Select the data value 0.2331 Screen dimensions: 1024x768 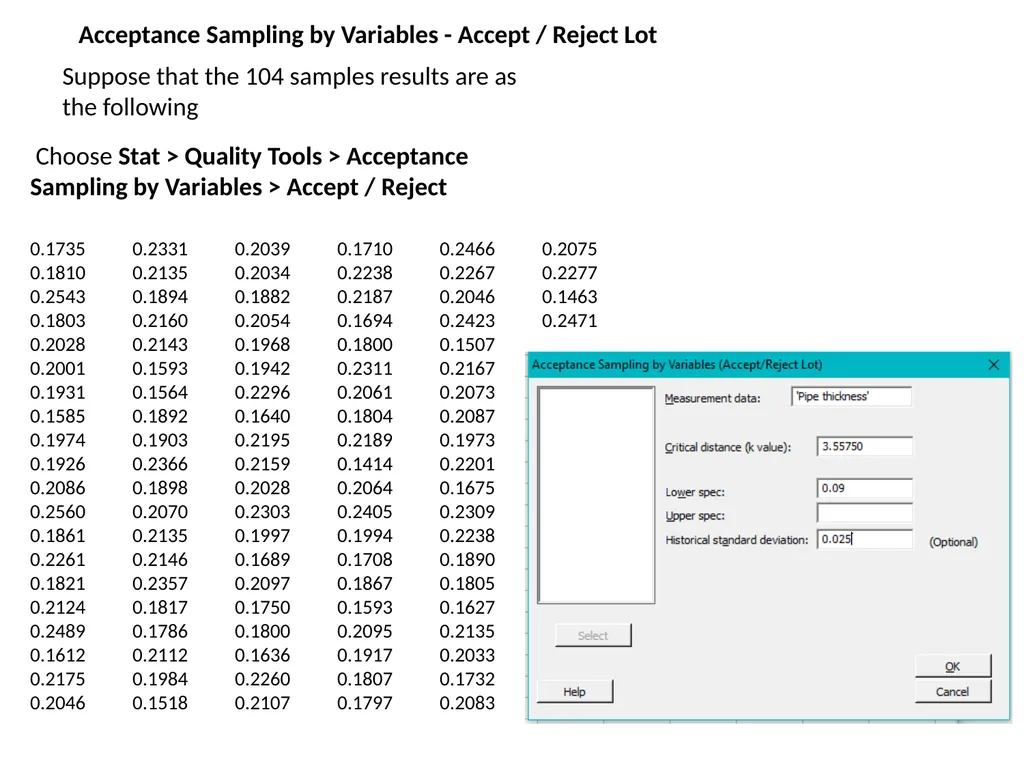coord(160,249)
